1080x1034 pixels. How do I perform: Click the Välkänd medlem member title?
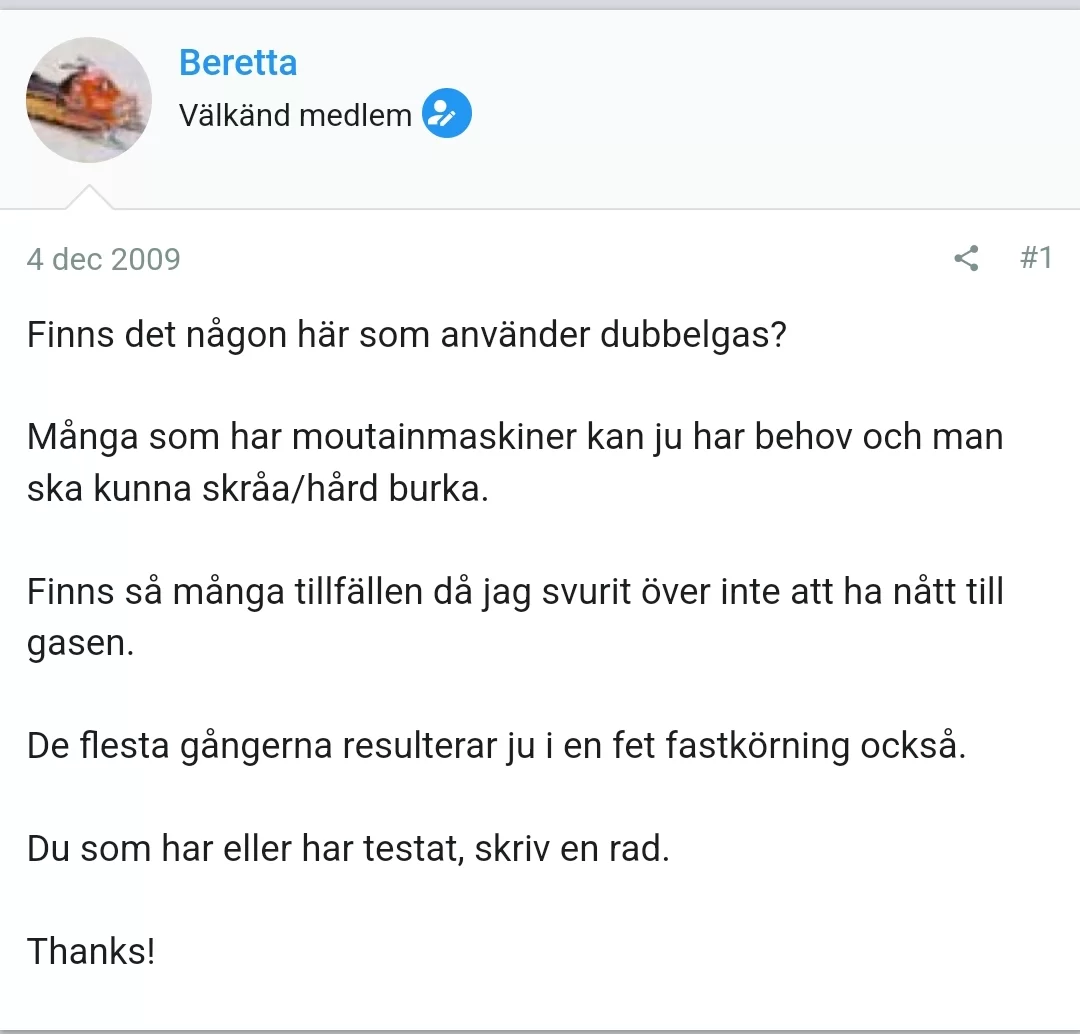[295, 116]
